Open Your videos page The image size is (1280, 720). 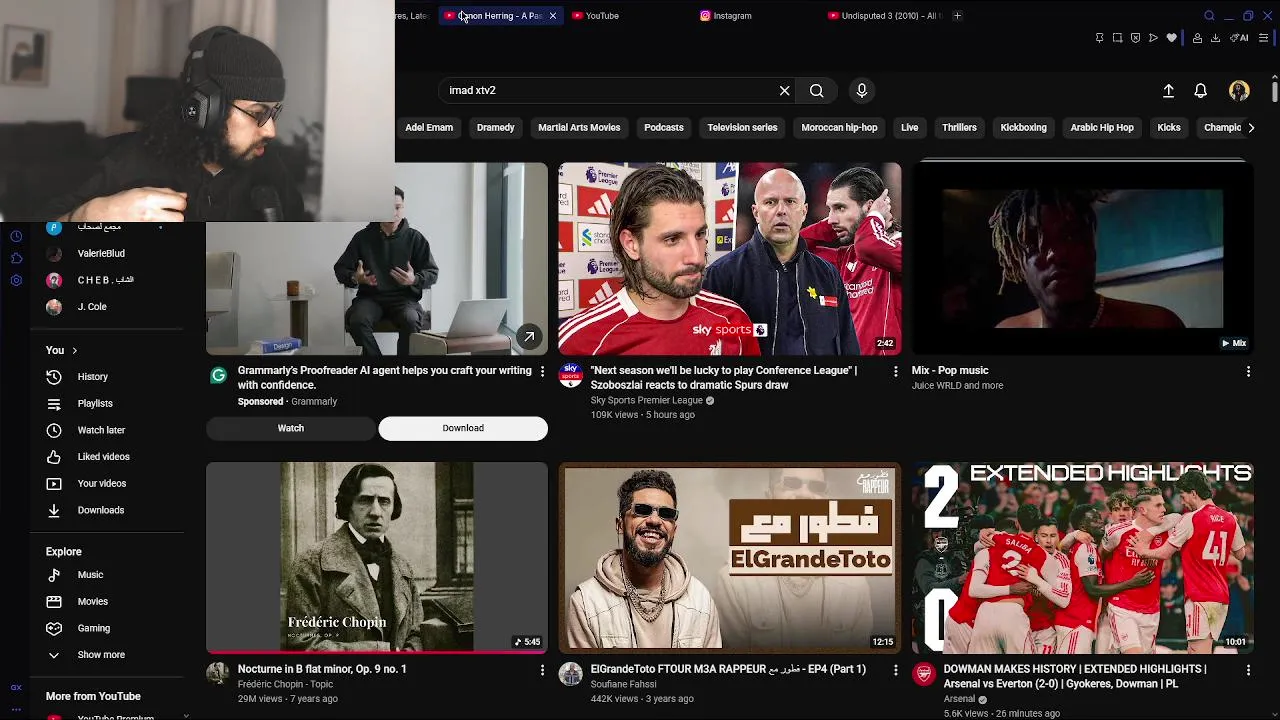[101, 483]
